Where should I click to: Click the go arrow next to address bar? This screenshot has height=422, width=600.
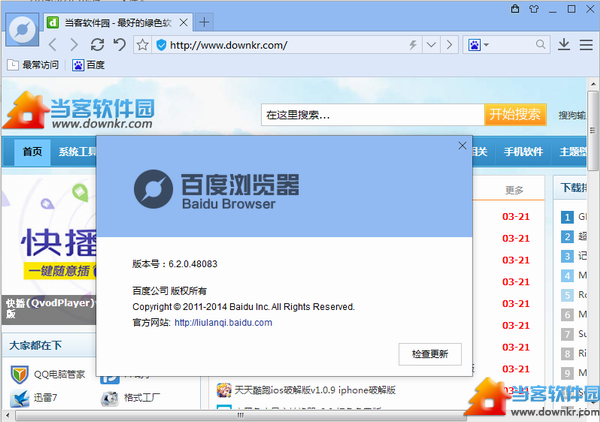(x=449, y=45)
